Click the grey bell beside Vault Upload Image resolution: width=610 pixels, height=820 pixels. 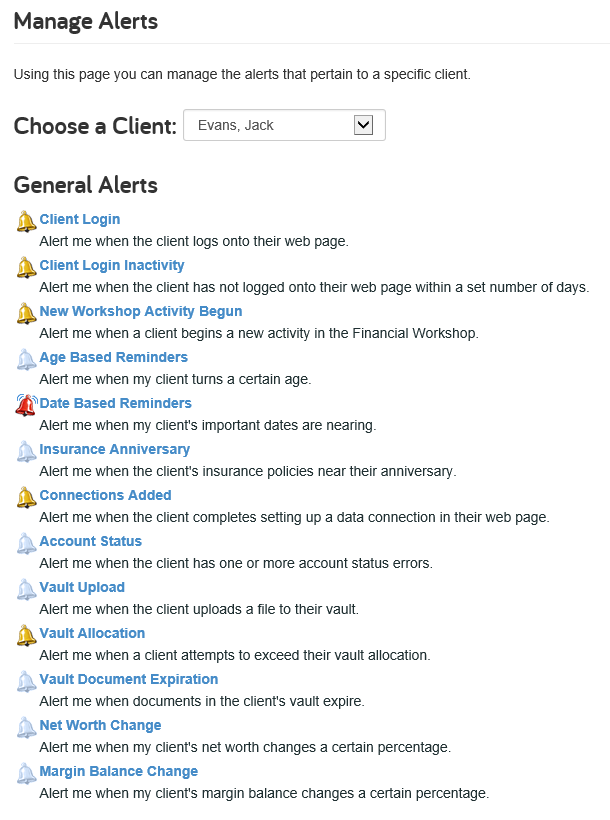26,589
